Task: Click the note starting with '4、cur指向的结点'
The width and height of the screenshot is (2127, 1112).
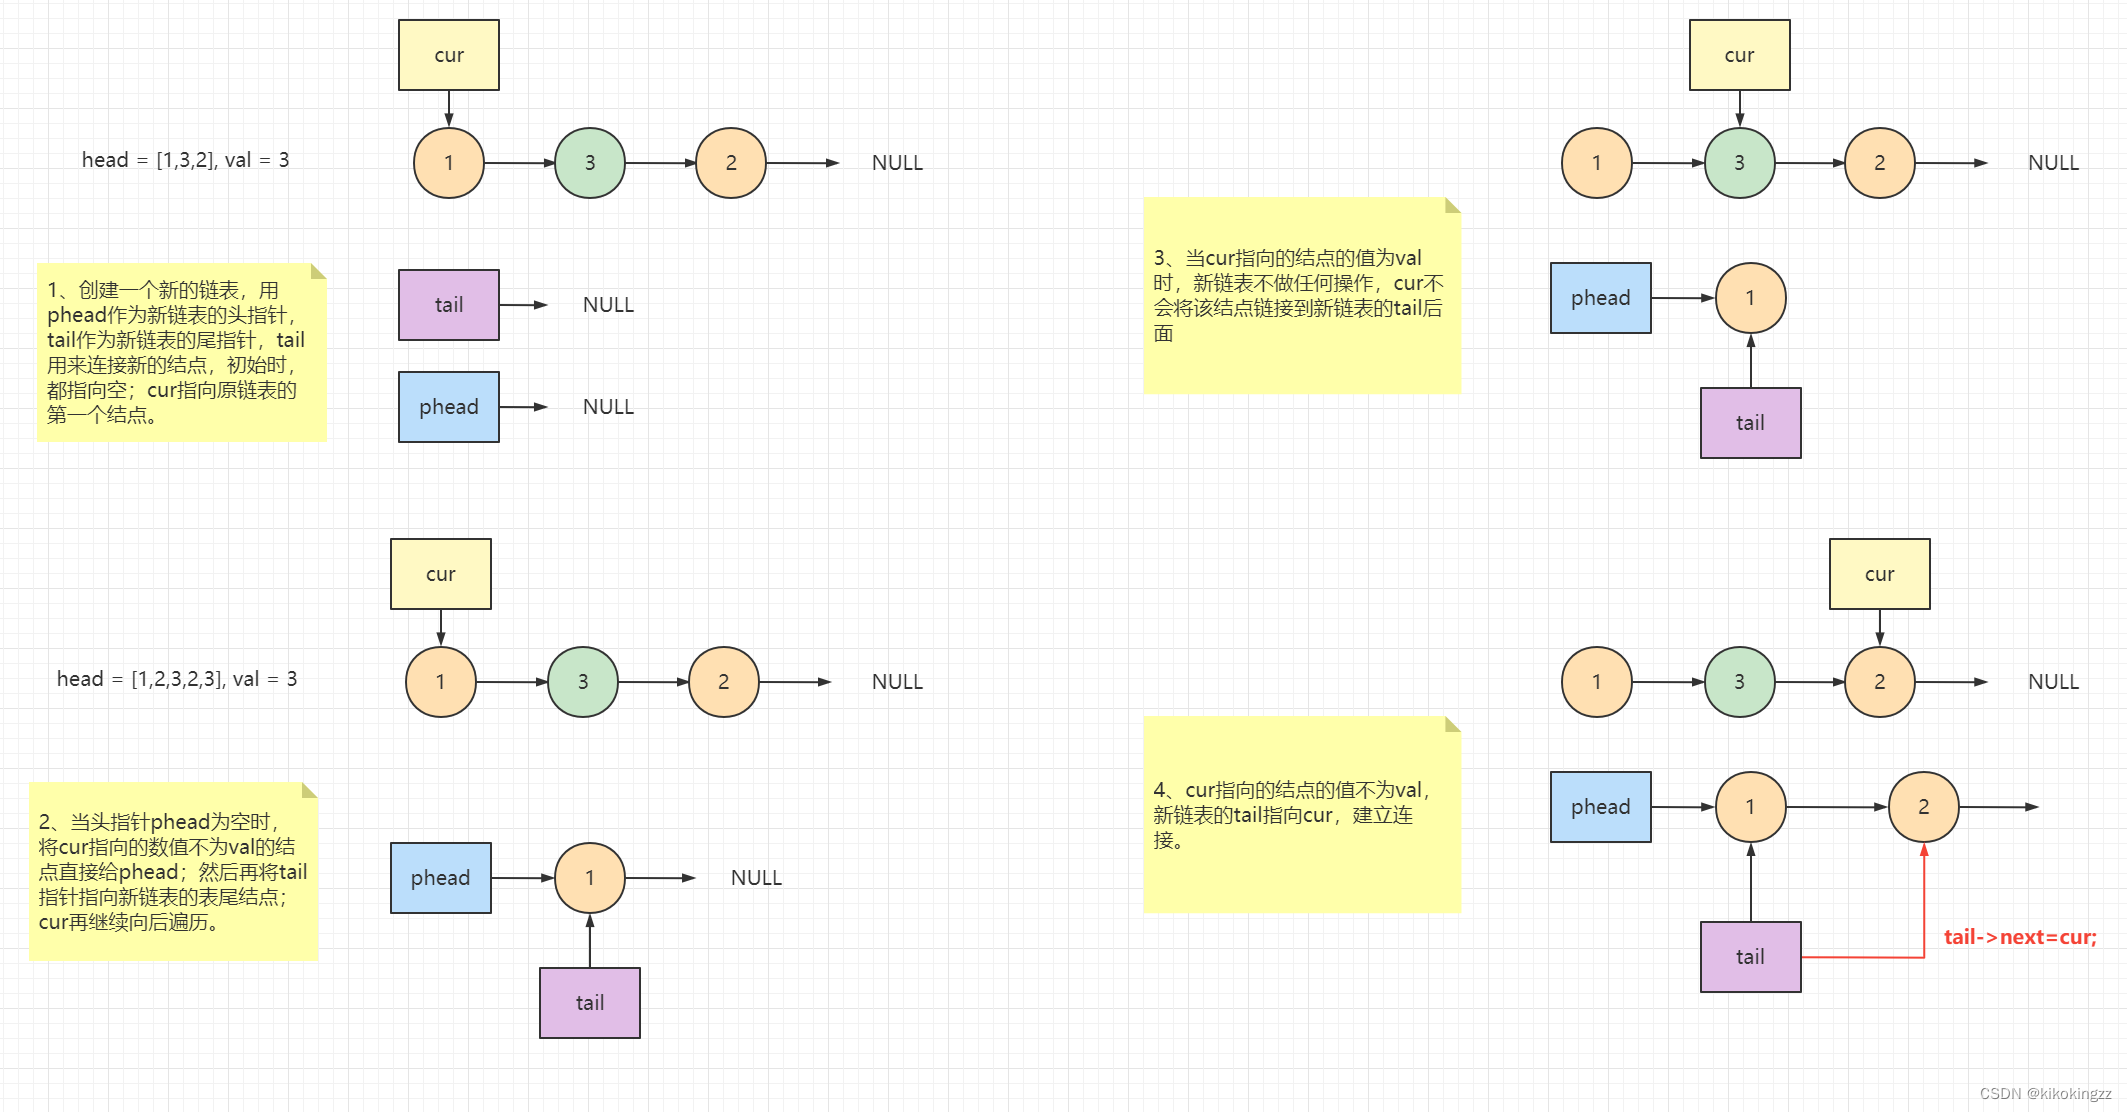Action: coord(1300,815)
